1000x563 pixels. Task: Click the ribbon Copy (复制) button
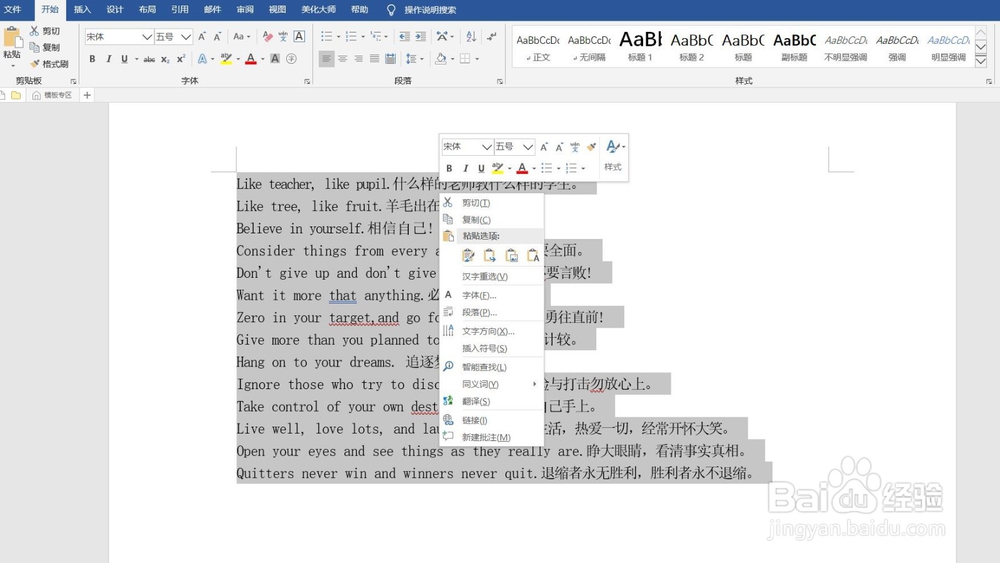tap(45, 47)
